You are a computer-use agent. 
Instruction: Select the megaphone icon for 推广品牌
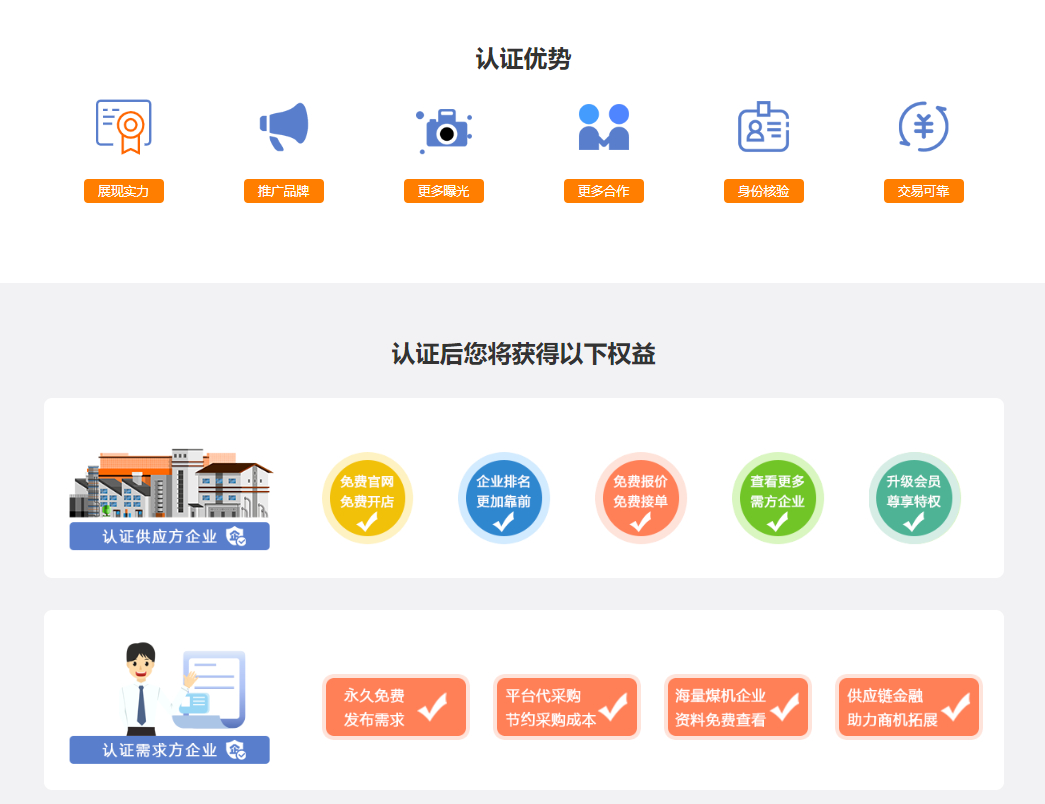pos(283,125)
